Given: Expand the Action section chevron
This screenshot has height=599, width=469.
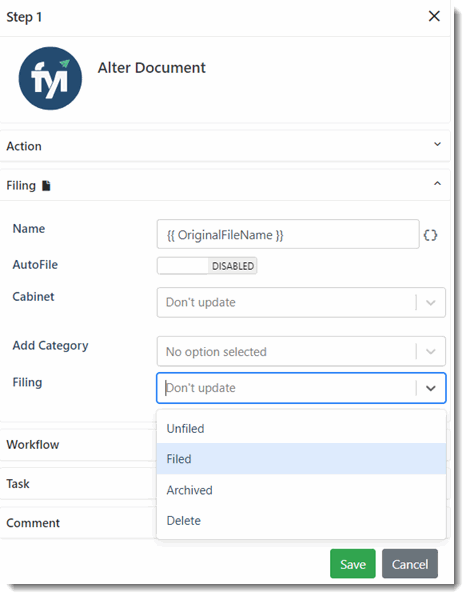Looking at the screenshot, I should pyautogui.click(x=437, y=144).
